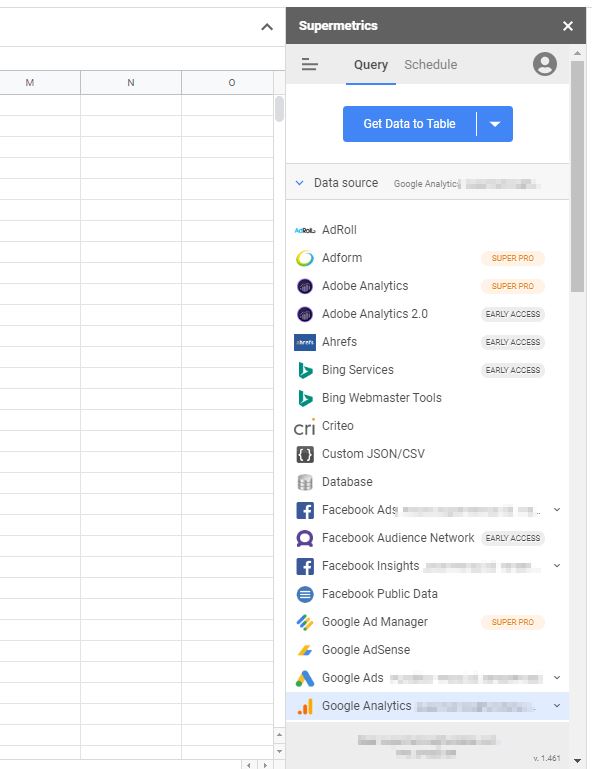Choose the Ahrefs logo icon

(x=305, y=342)
